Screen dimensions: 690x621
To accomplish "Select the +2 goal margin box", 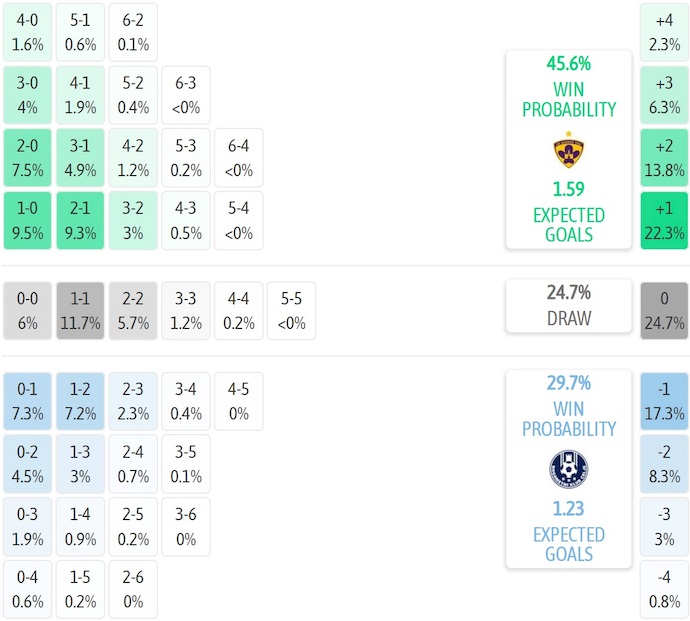I will [x=664, y=158].
